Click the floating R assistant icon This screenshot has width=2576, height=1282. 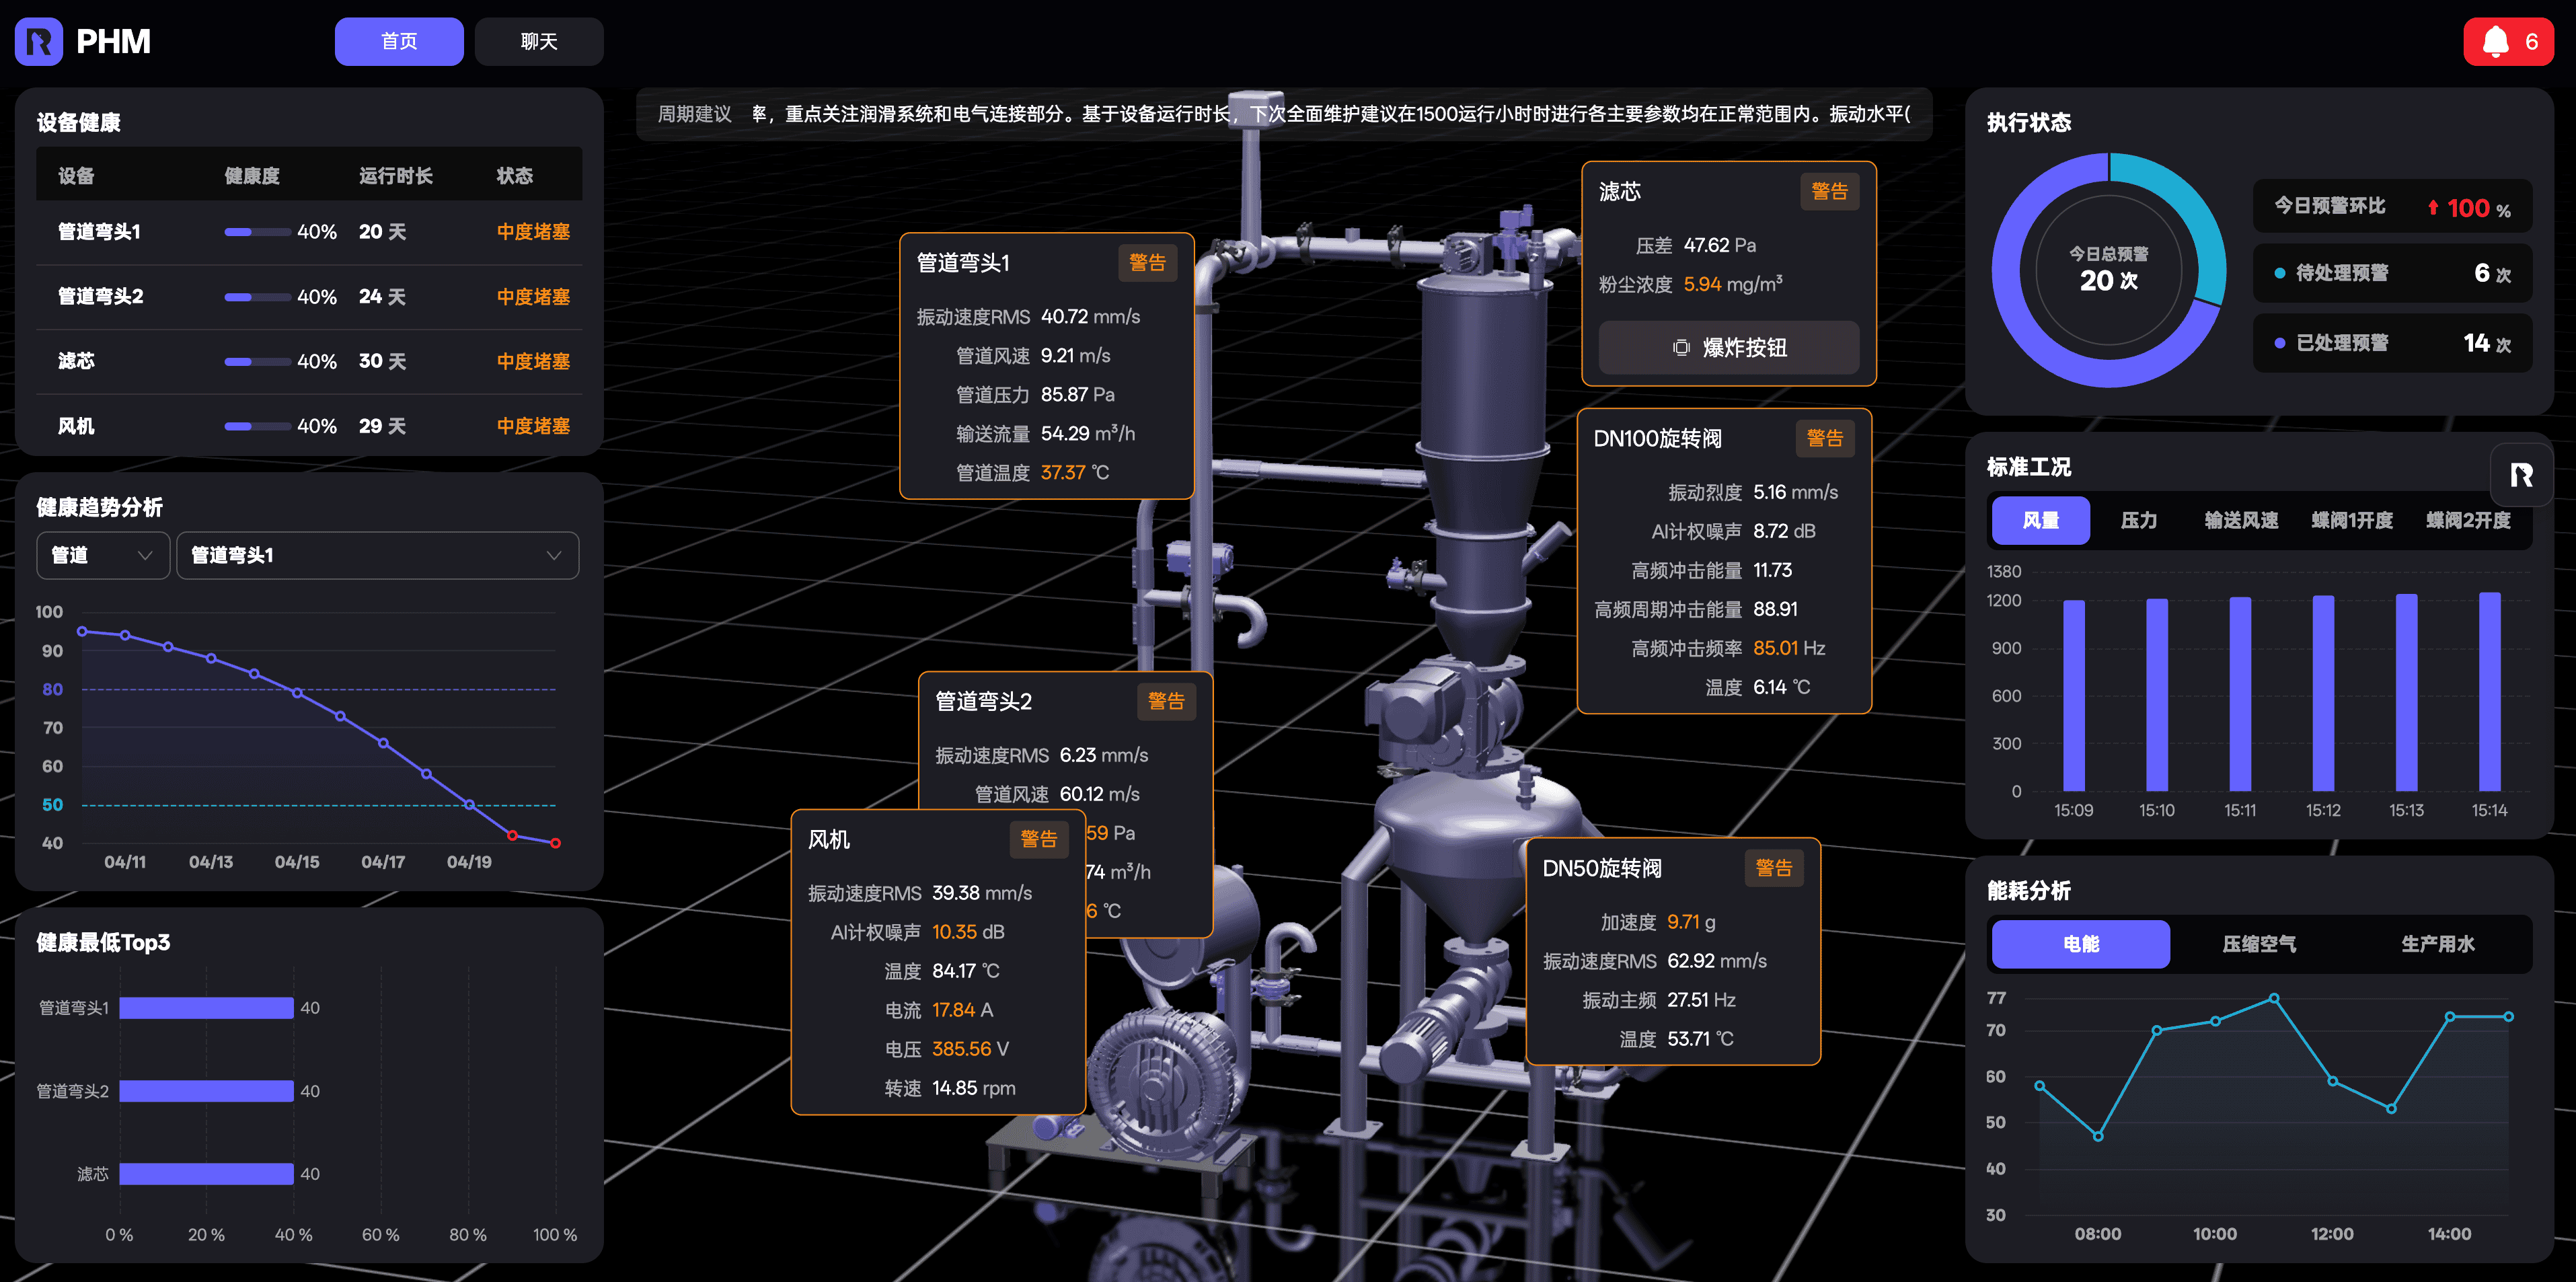[x=2521, y=475]
